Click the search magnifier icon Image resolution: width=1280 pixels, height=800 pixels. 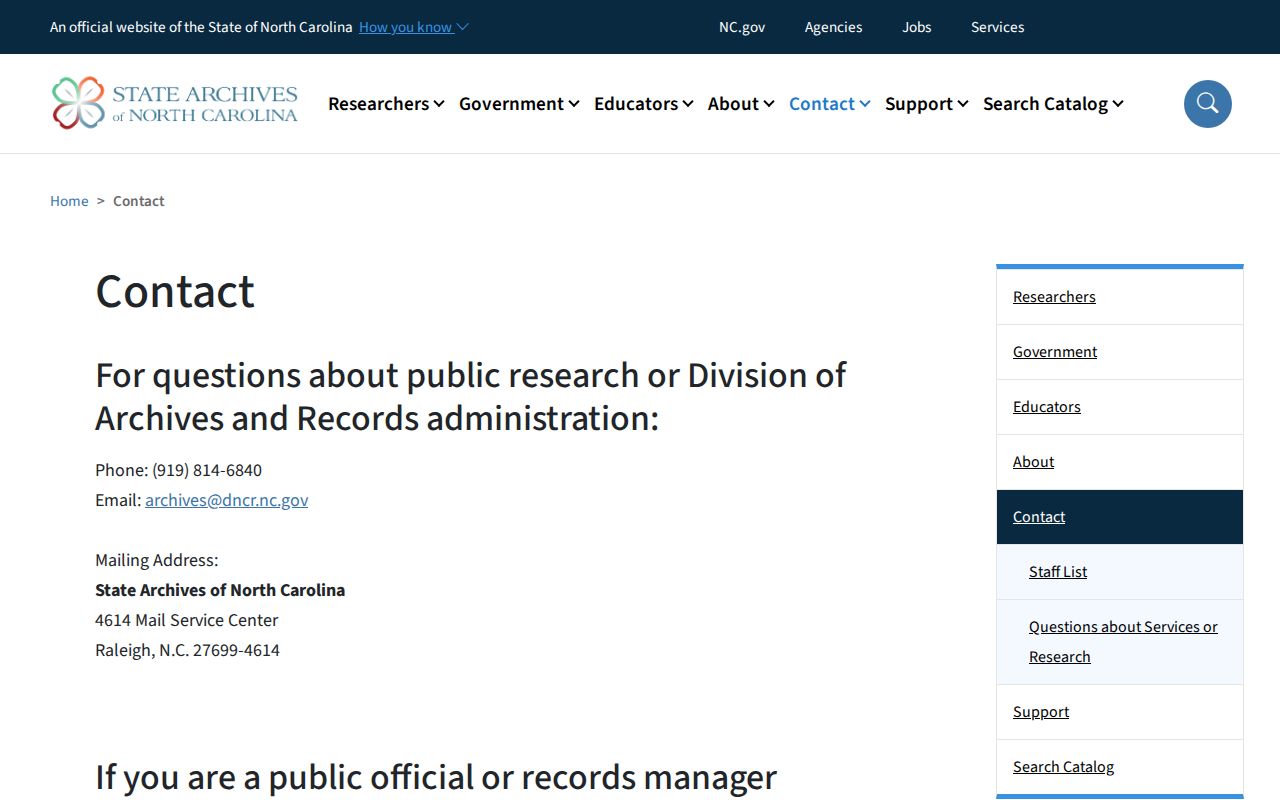[1207, 104]
